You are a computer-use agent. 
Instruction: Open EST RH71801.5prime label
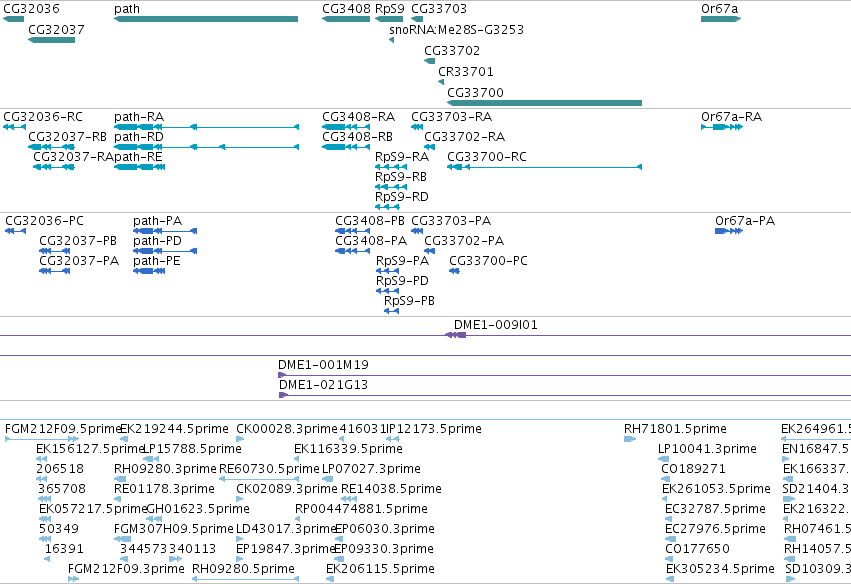(675, 429)
